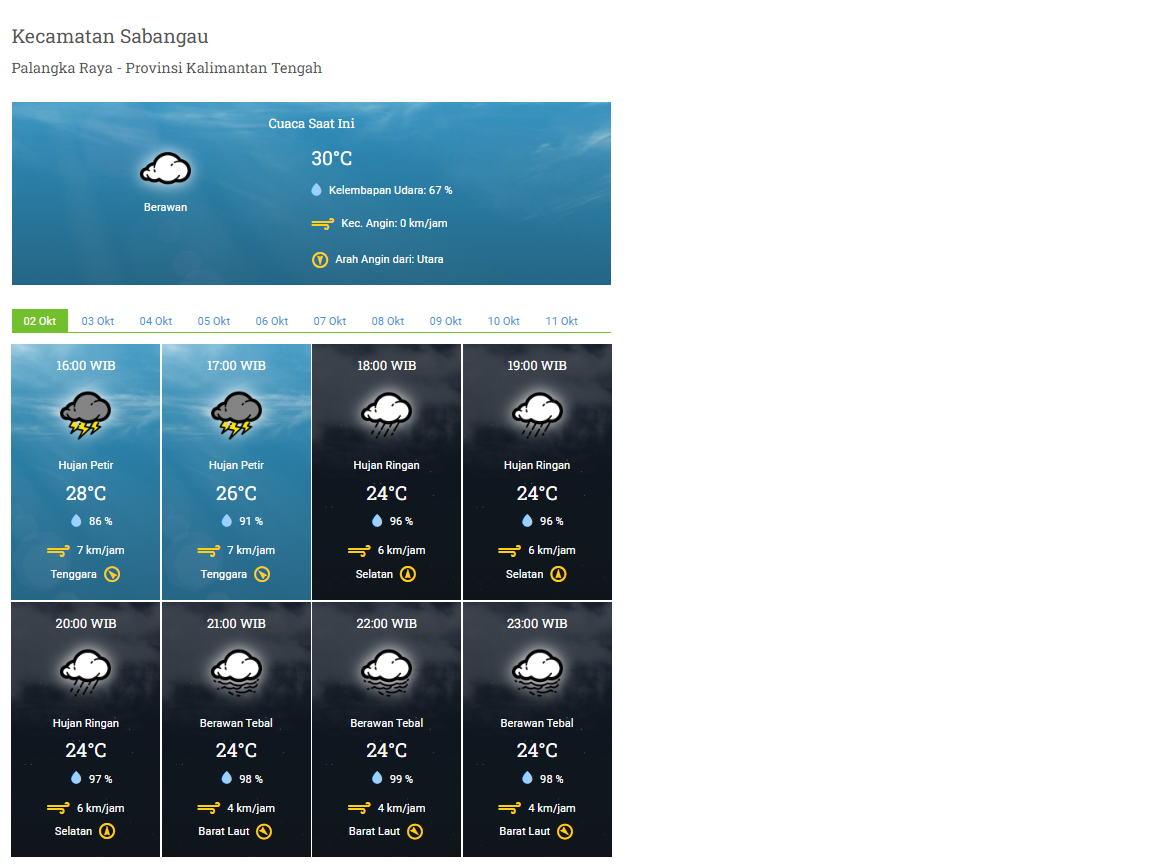This screenshot has height=864, width=1152.
Task: Click the light rain icon for 20:00 WIB
Action: click(x=85, y=672)
